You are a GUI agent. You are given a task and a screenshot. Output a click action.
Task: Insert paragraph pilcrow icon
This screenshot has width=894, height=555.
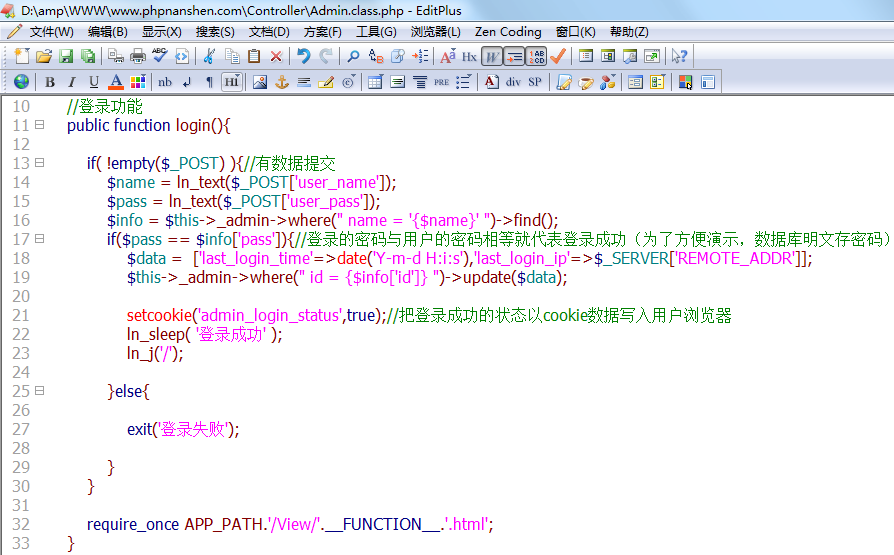[209, 82]
